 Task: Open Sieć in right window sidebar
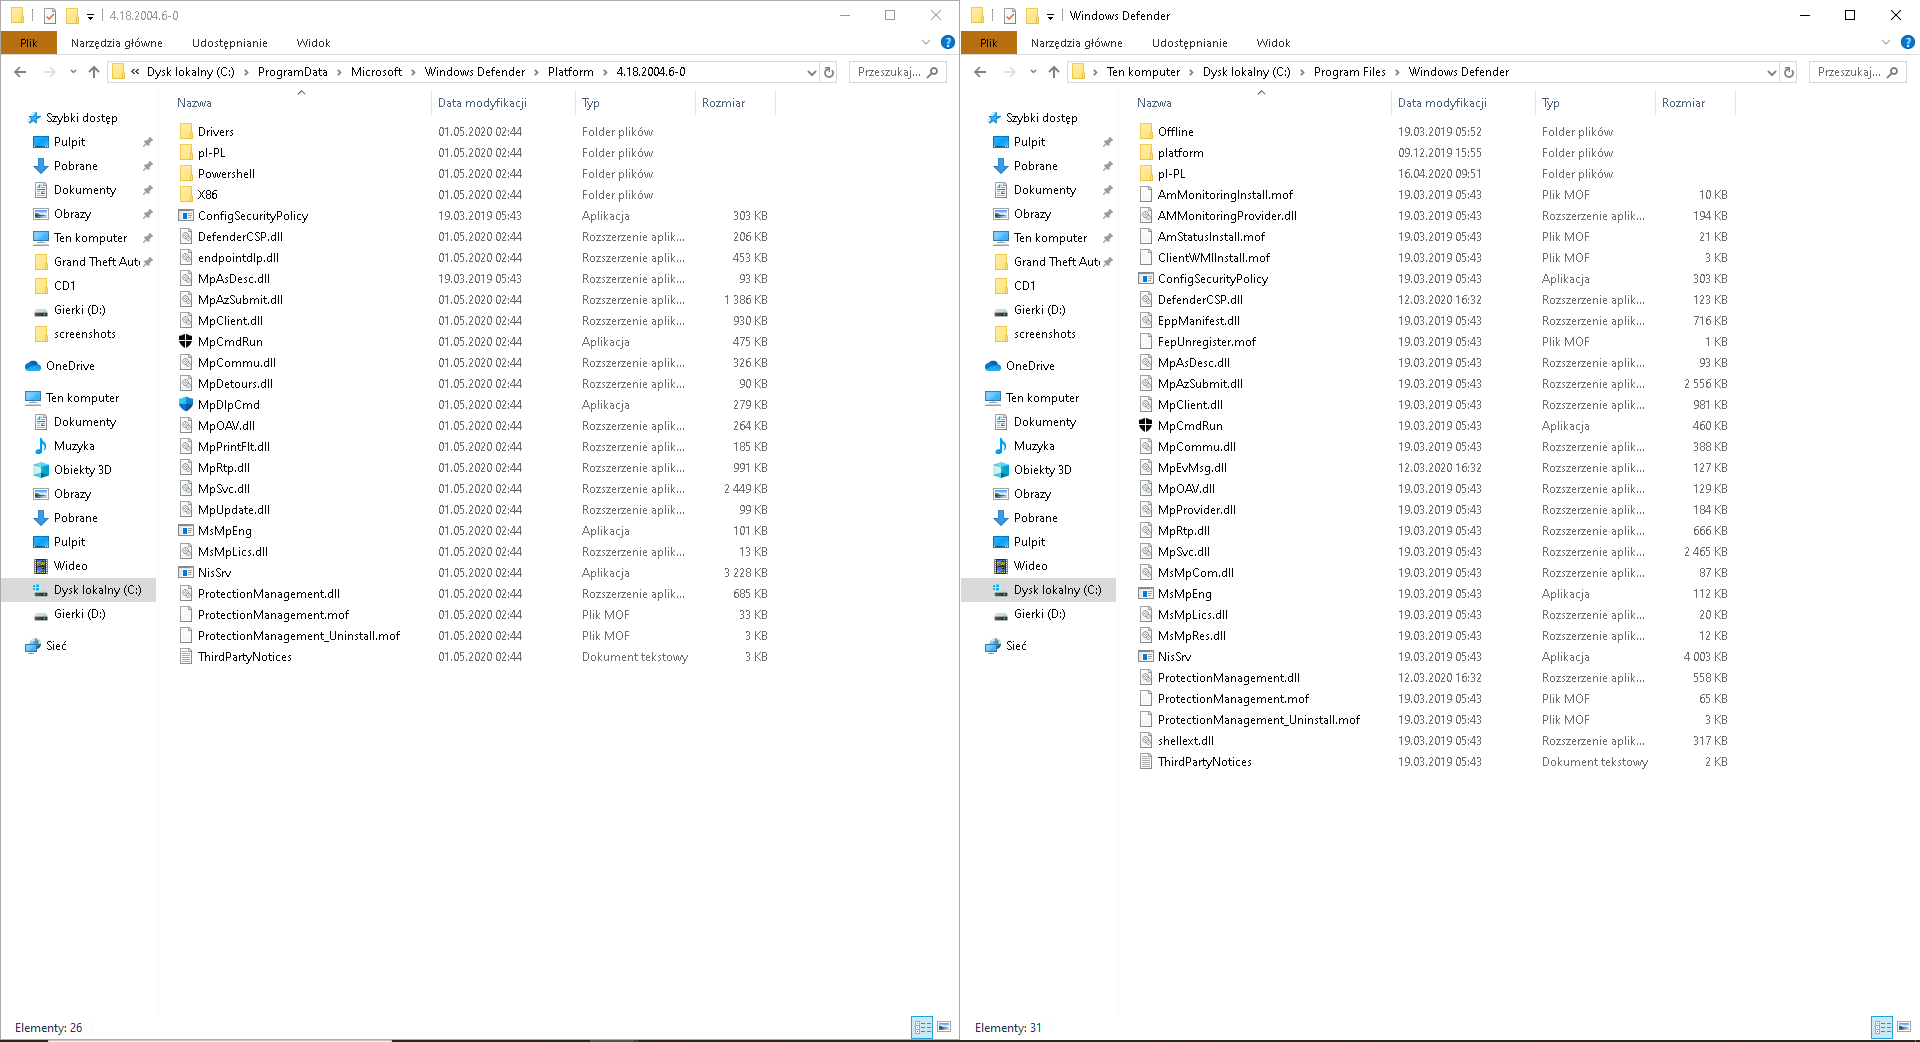pos(1016,646)
